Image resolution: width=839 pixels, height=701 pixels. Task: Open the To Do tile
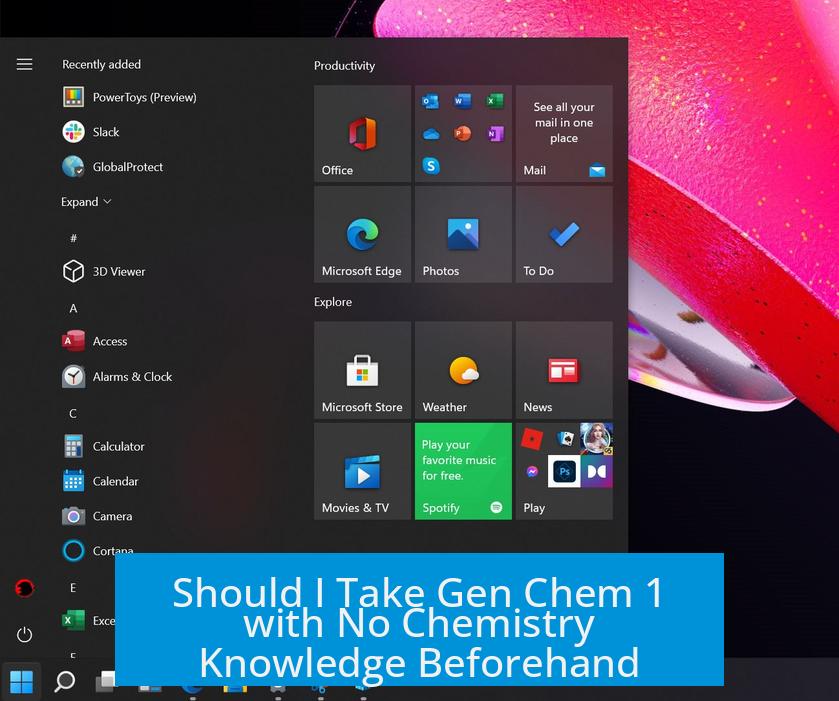[564, 234]
